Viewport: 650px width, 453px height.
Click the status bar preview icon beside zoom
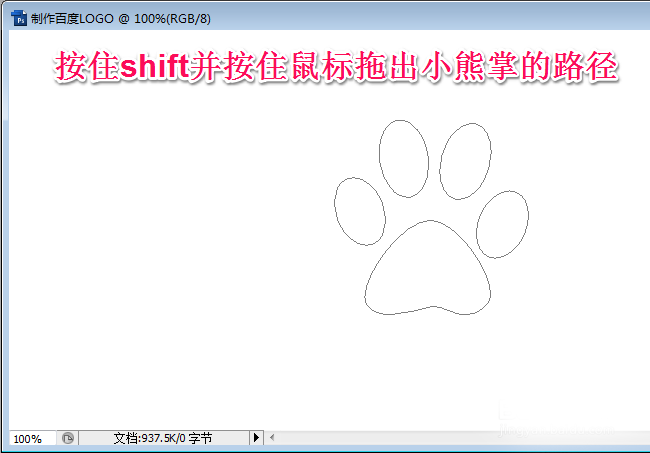(x=68, y=438)
